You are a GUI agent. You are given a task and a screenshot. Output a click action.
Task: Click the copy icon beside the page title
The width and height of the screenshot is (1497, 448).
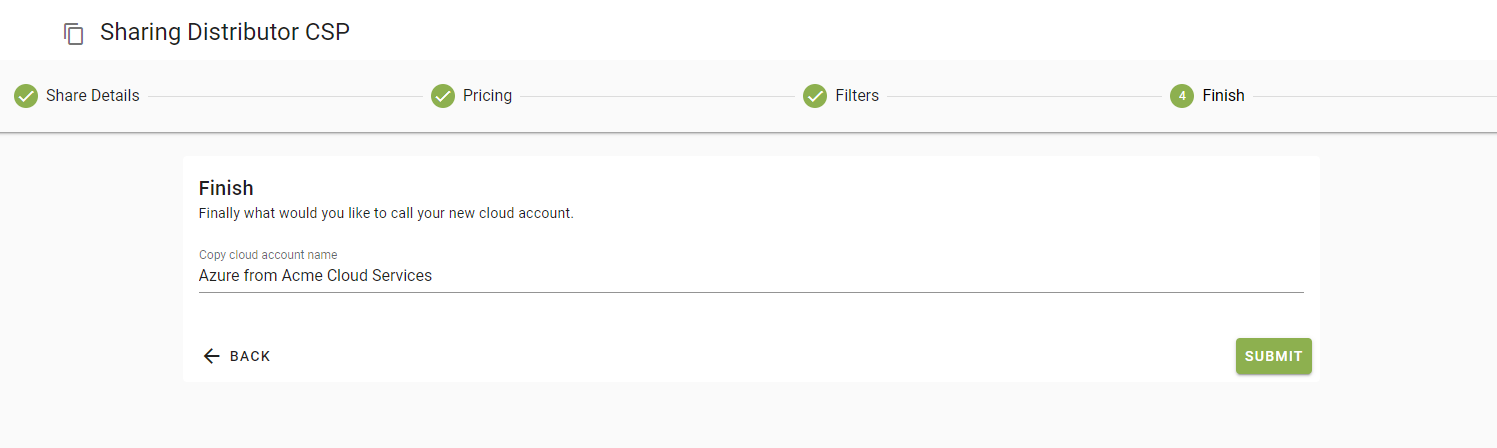(x=73, y=33)
